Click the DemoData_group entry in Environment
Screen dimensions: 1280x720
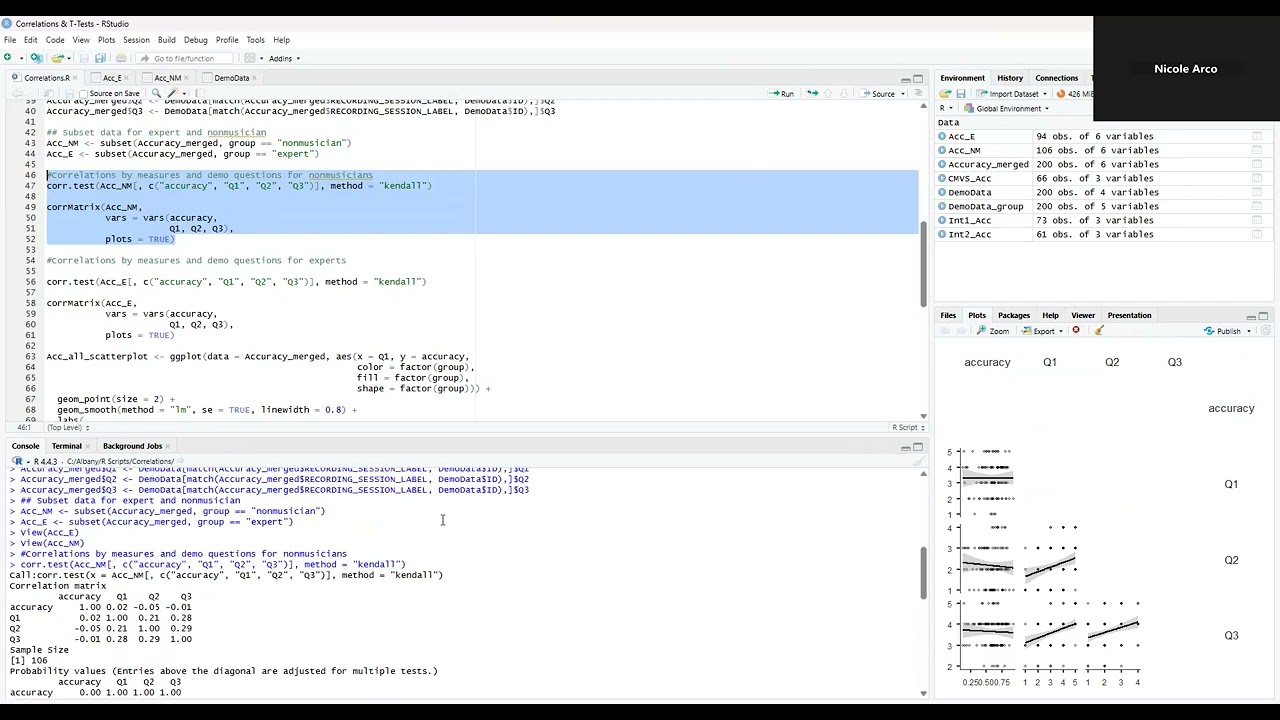[986, 206]
